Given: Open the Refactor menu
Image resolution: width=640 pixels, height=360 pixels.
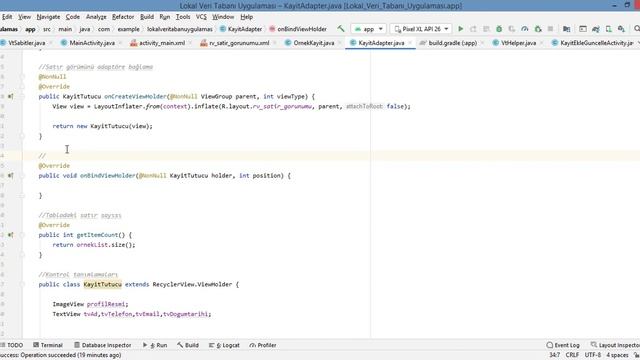Looking at the screenshot, I should [x=123, y=17].
